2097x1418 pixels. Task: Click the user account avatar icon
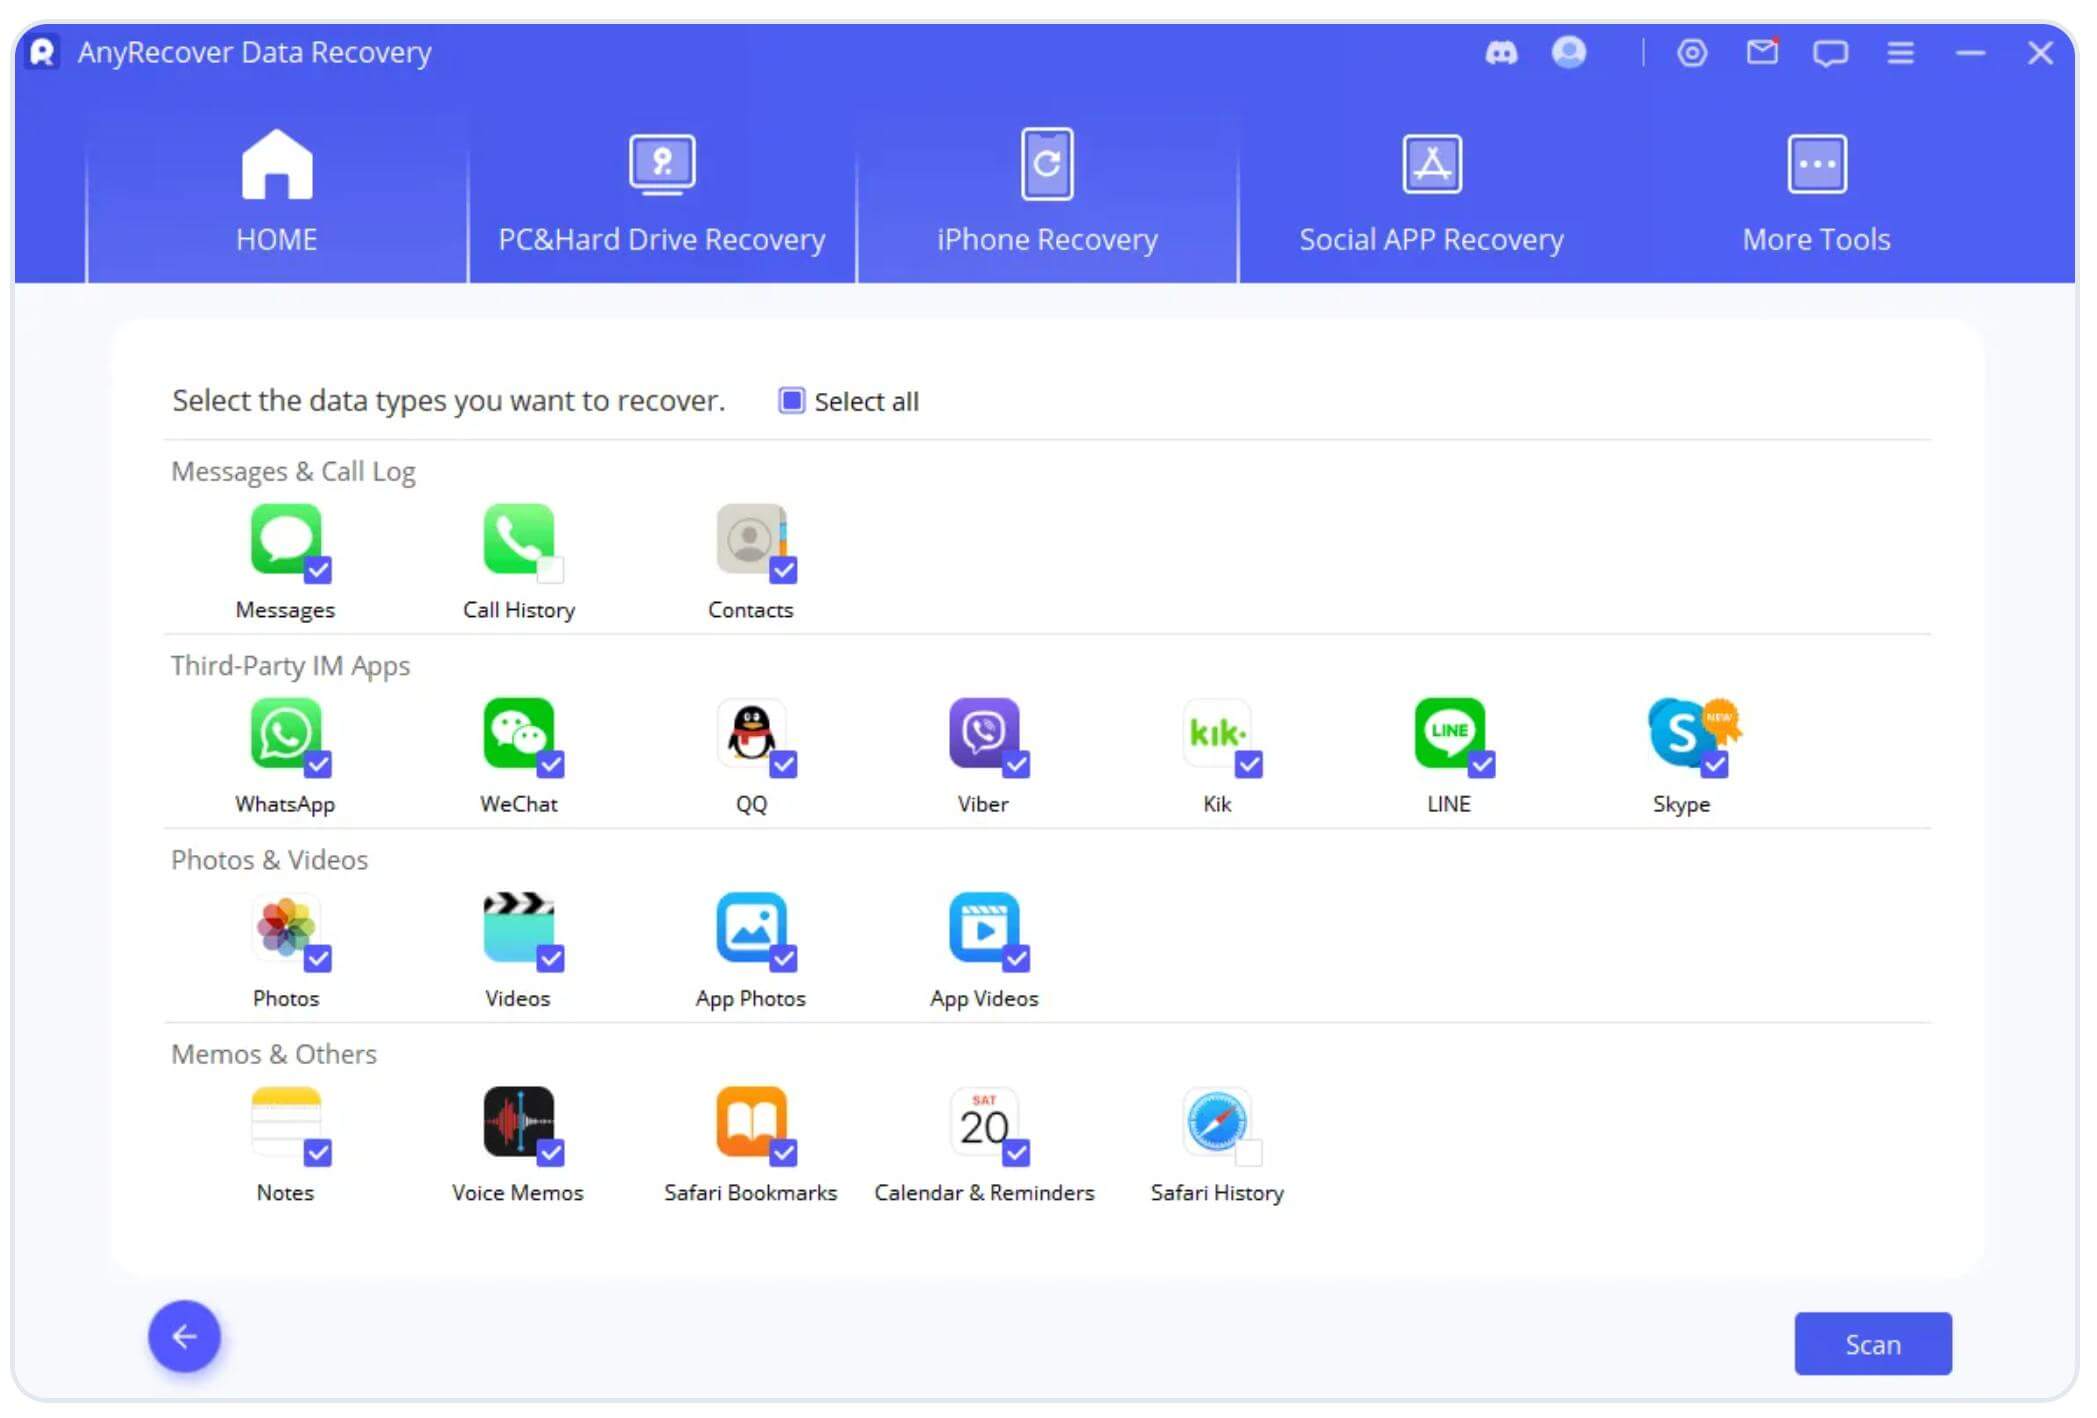pyautogui.click(x=1568, y=52)
